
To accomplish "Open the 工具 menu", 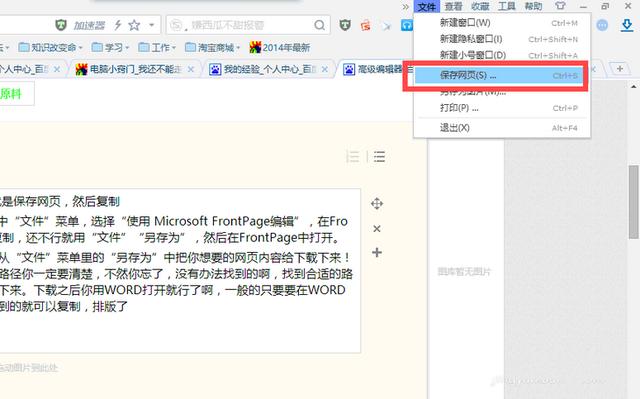I will [x=507, y=7].
